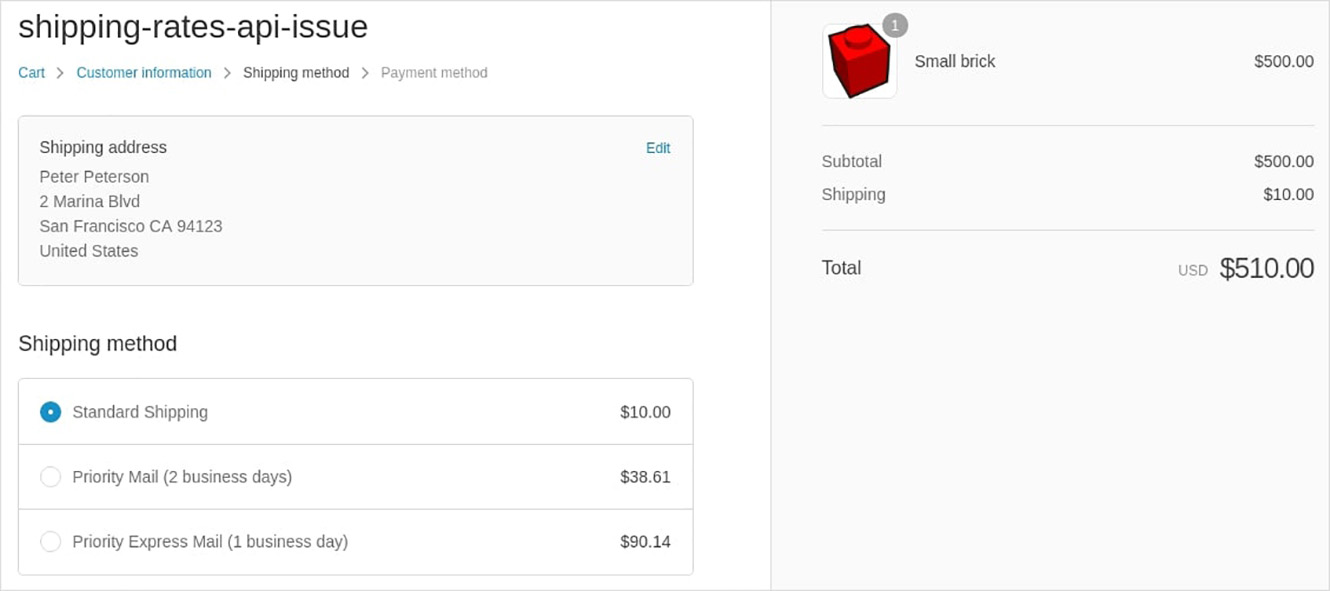Screen dimensions: 1330x591
Task: Click the quantity badge on the brick image
Action: click(895, 25)
